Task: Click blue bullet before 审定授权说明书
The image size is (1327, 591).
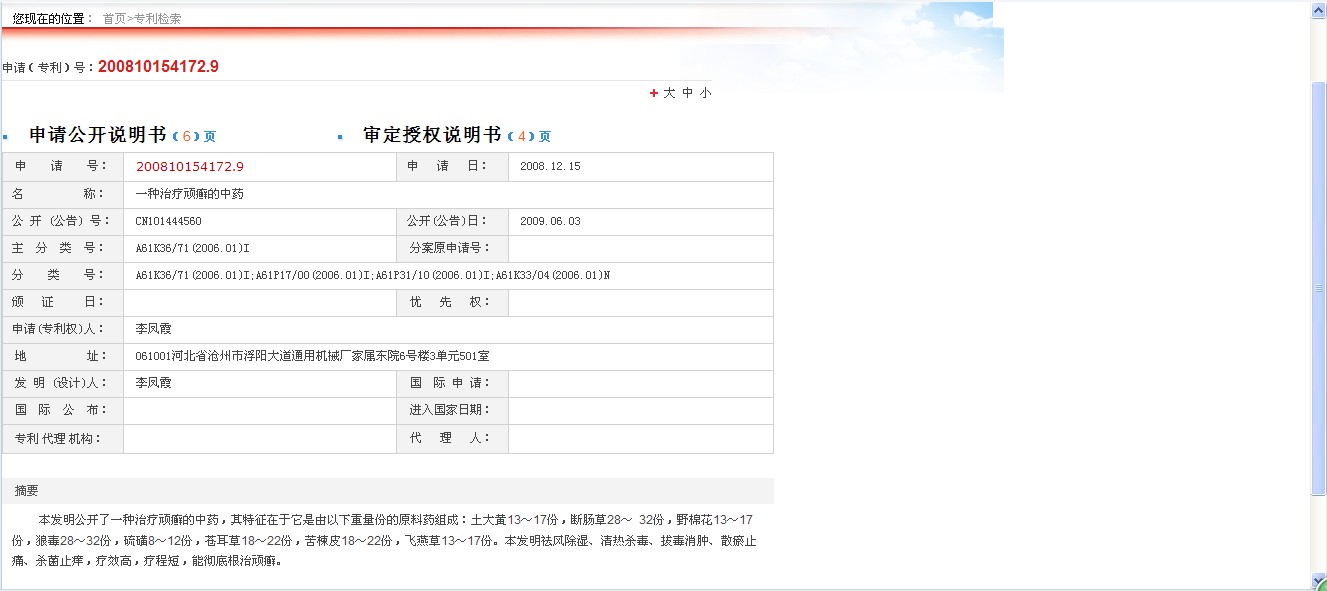Action: pyautogui.click(x=340, y=137)
